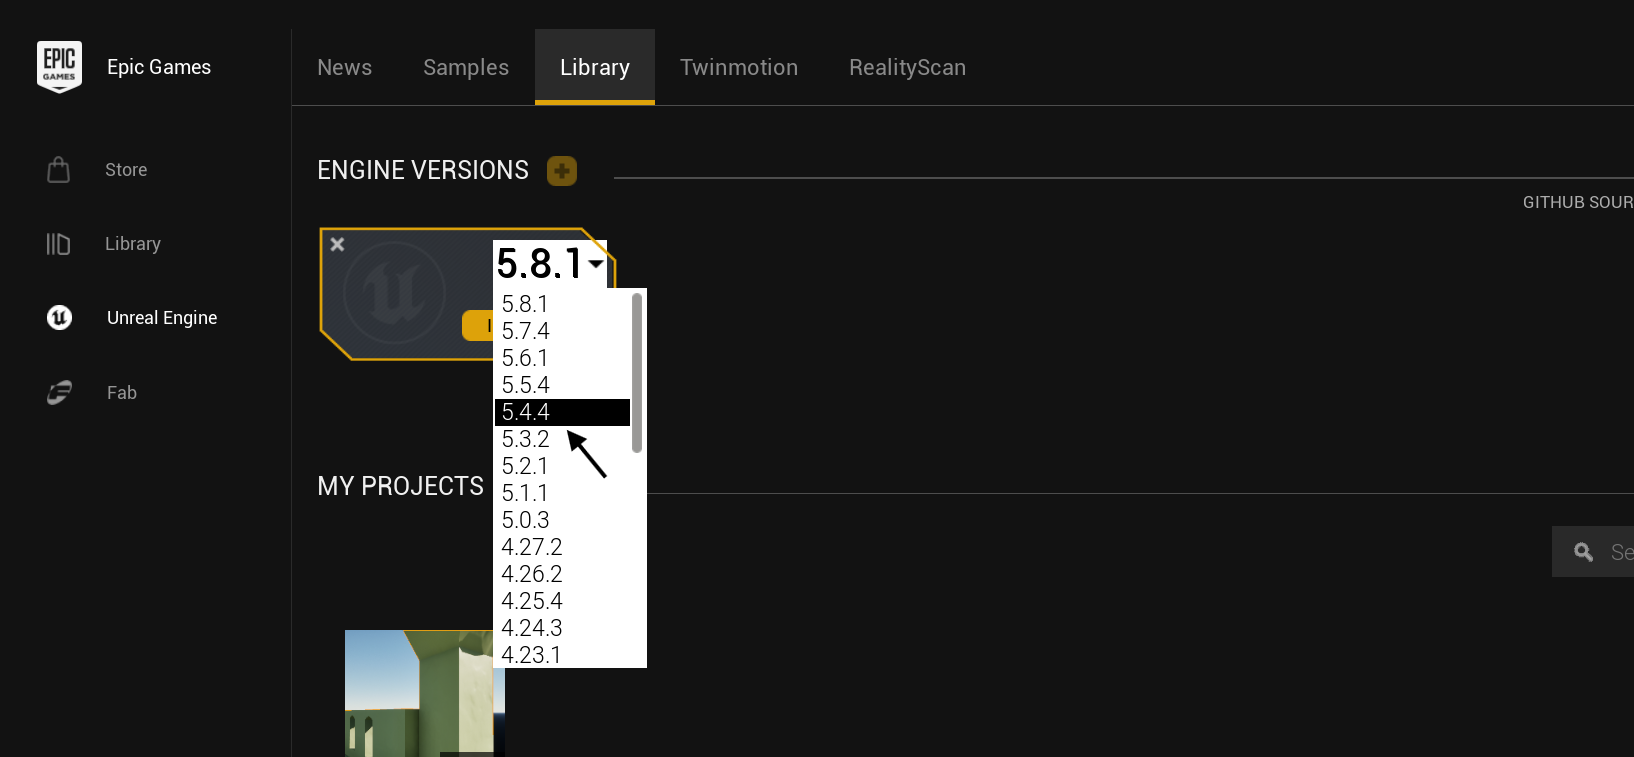Click the Epic Games logo
Screen dimensions: 1634x757
click(x=59, y=67)
